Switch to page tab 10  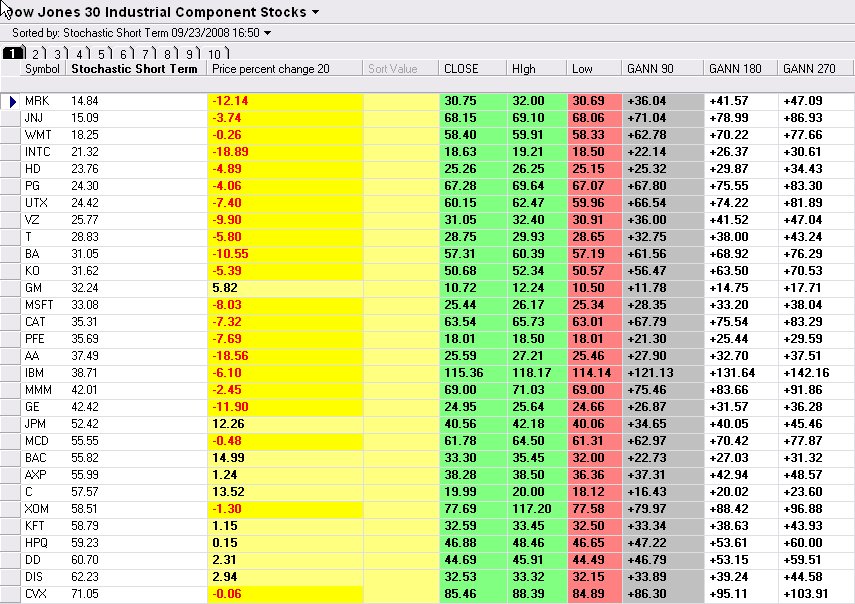[216, 53]
